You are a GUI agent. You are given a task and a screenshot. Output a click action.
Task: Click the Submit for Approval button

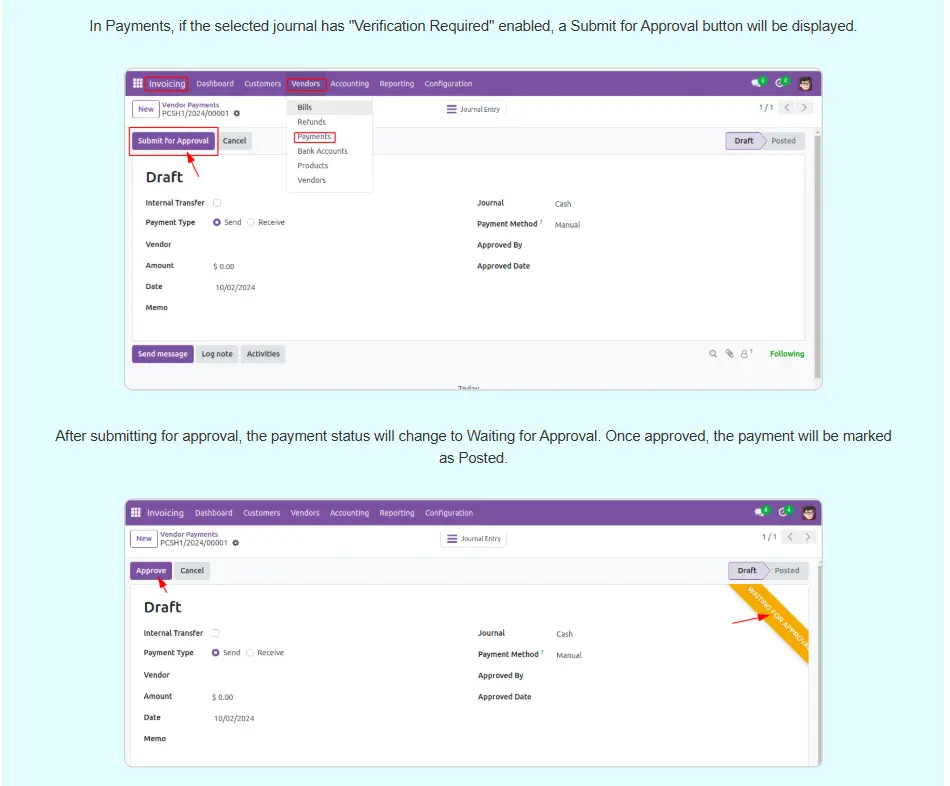173,141
